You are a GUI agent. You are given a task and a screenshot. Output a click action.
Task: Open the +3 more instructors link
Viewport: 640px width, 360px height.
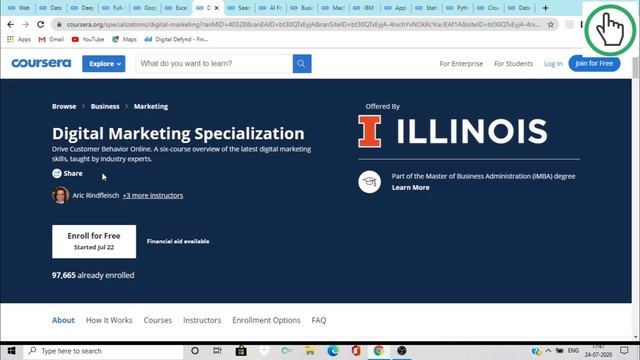(x=153, y=196)
